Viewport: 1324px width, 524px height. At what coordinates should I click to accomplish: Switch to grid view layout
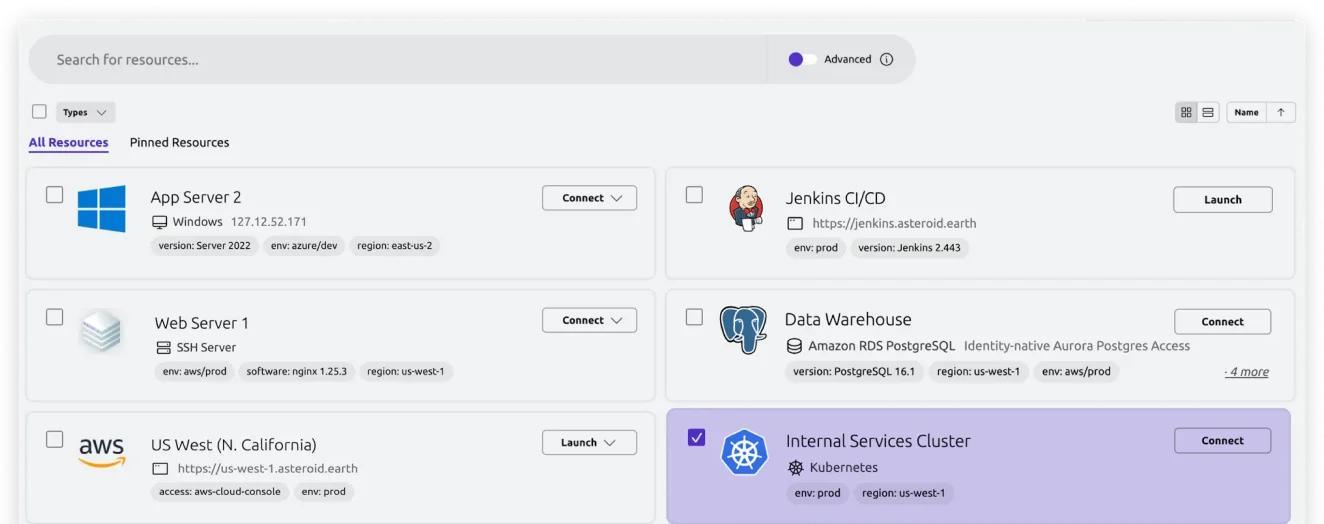tap(1186, 113)
